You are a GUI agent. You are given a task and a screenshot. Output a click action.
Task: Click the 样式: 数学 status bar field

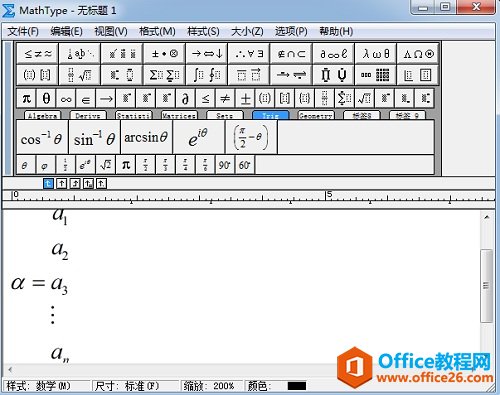tap(47, 386)
